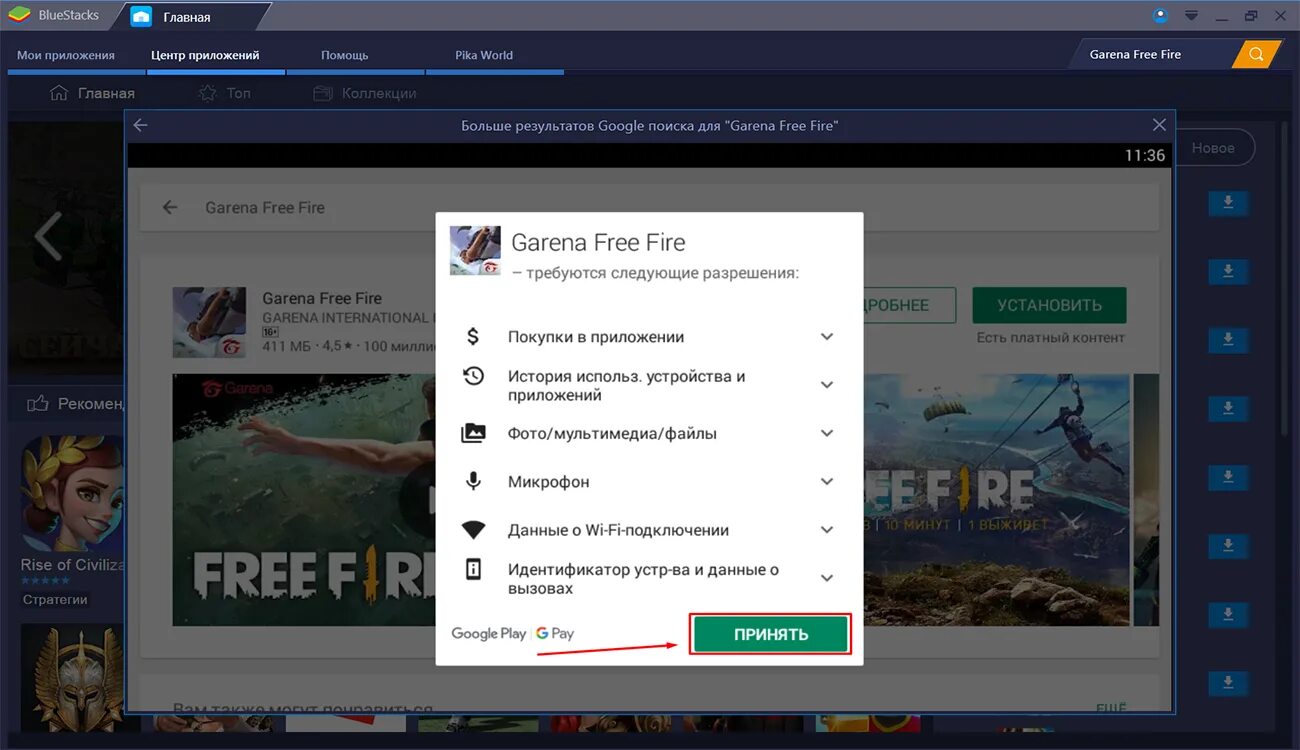Click the Новое button
Image resolution: width=1300 pixels, height=750 pixels.
(1213, 148)
